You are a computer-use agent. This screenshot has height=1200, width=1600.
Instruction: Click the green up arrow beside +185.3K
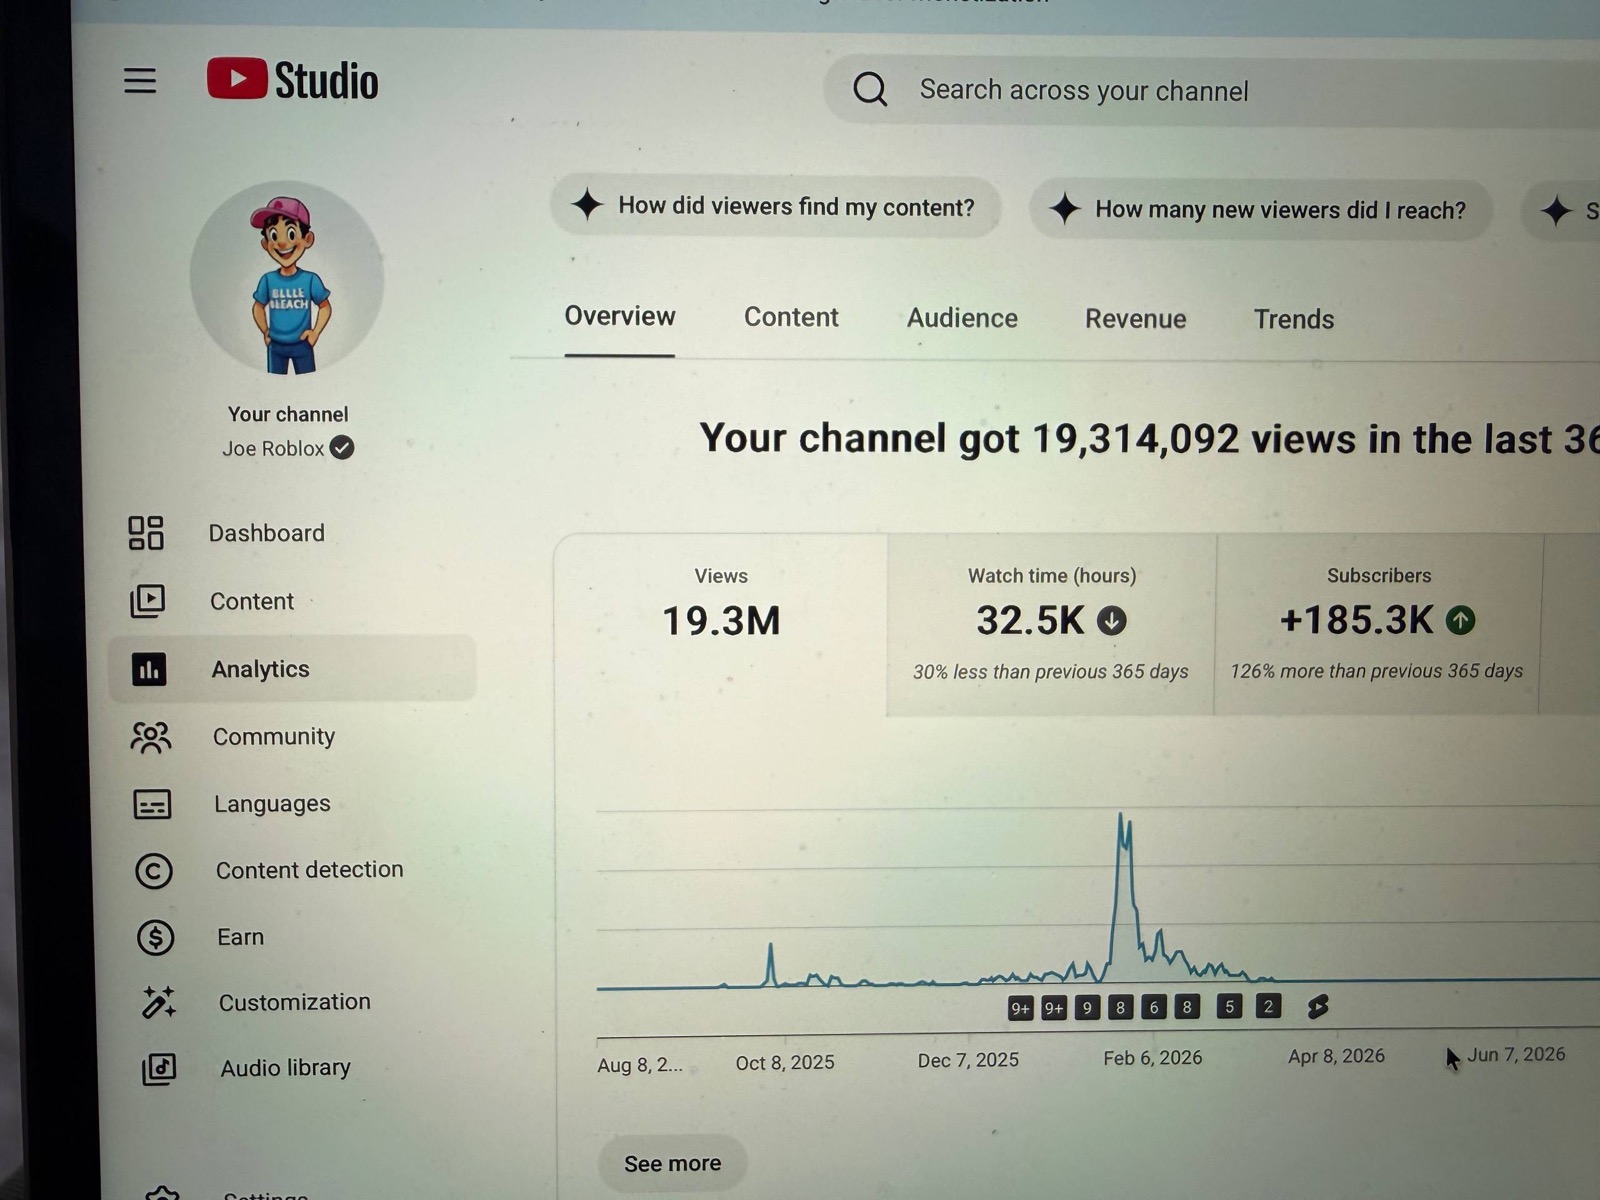pyautogui.click(x=1460, y=621)
